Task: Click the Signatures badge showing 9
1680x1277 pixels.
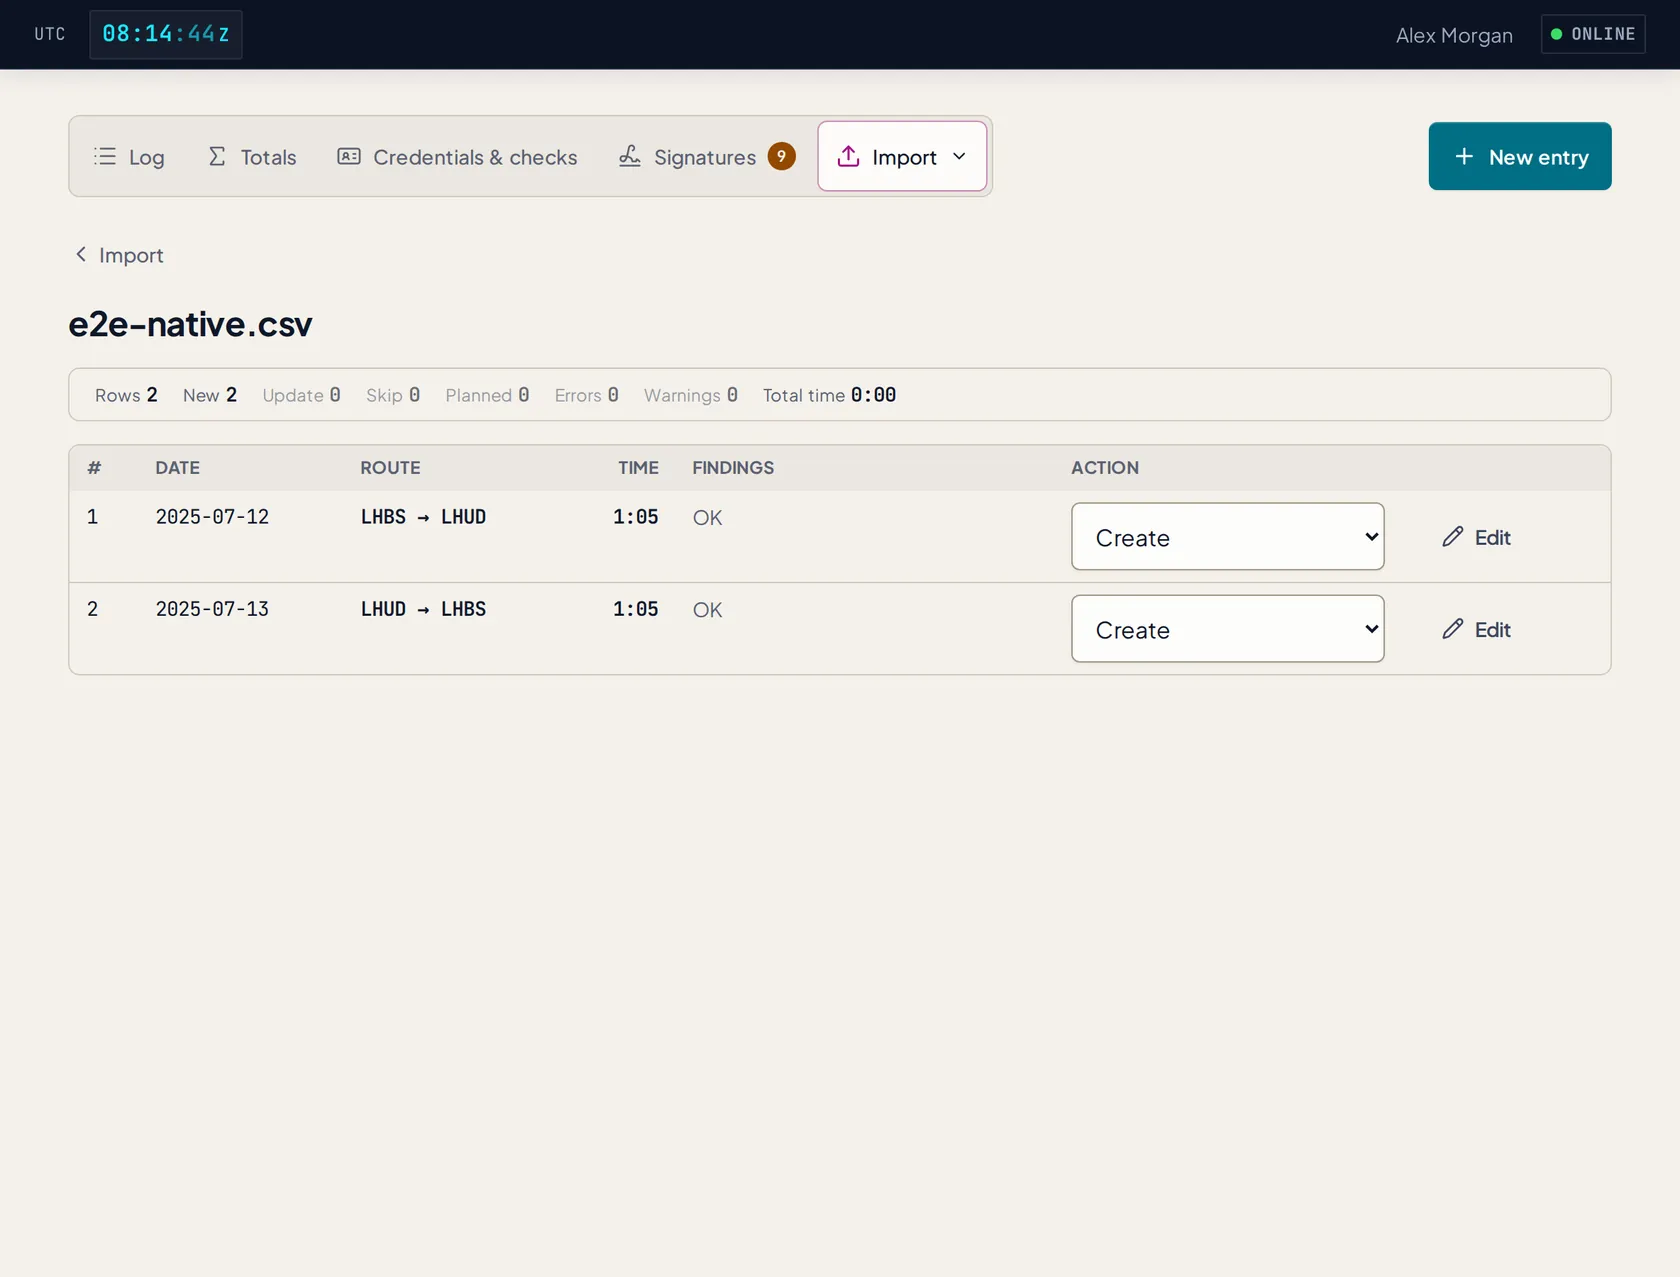Action: 782,156
